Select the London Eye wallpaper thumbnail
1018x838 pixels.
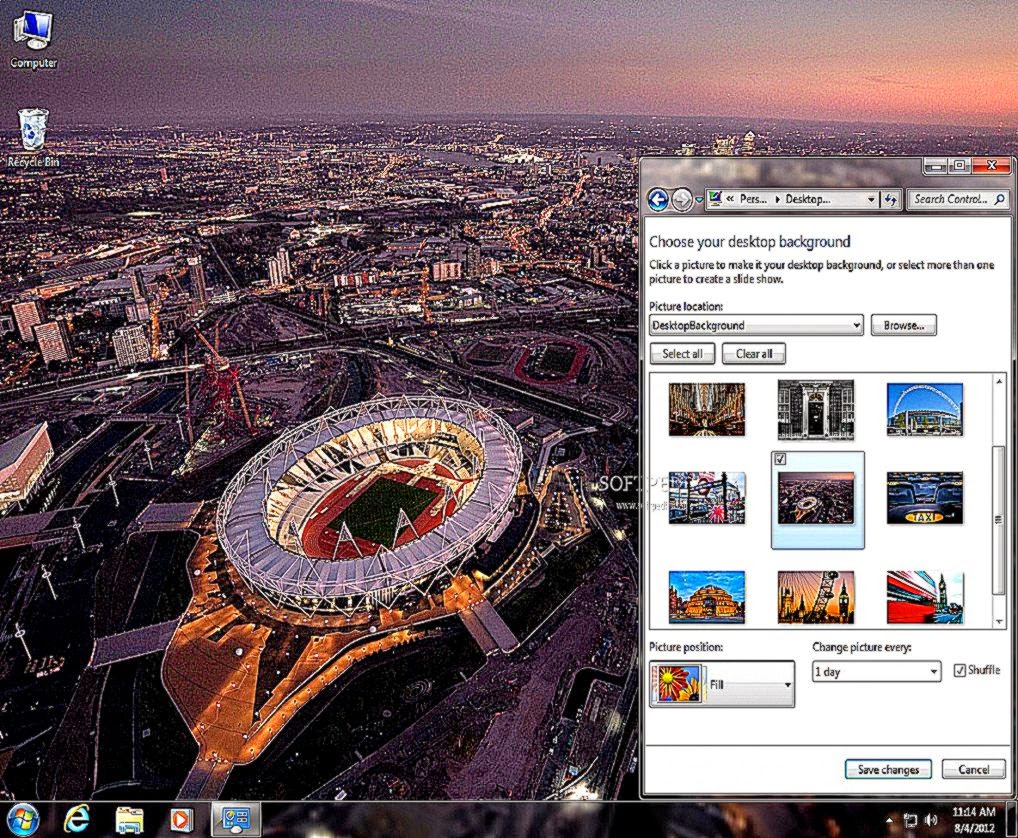point(815,597)
